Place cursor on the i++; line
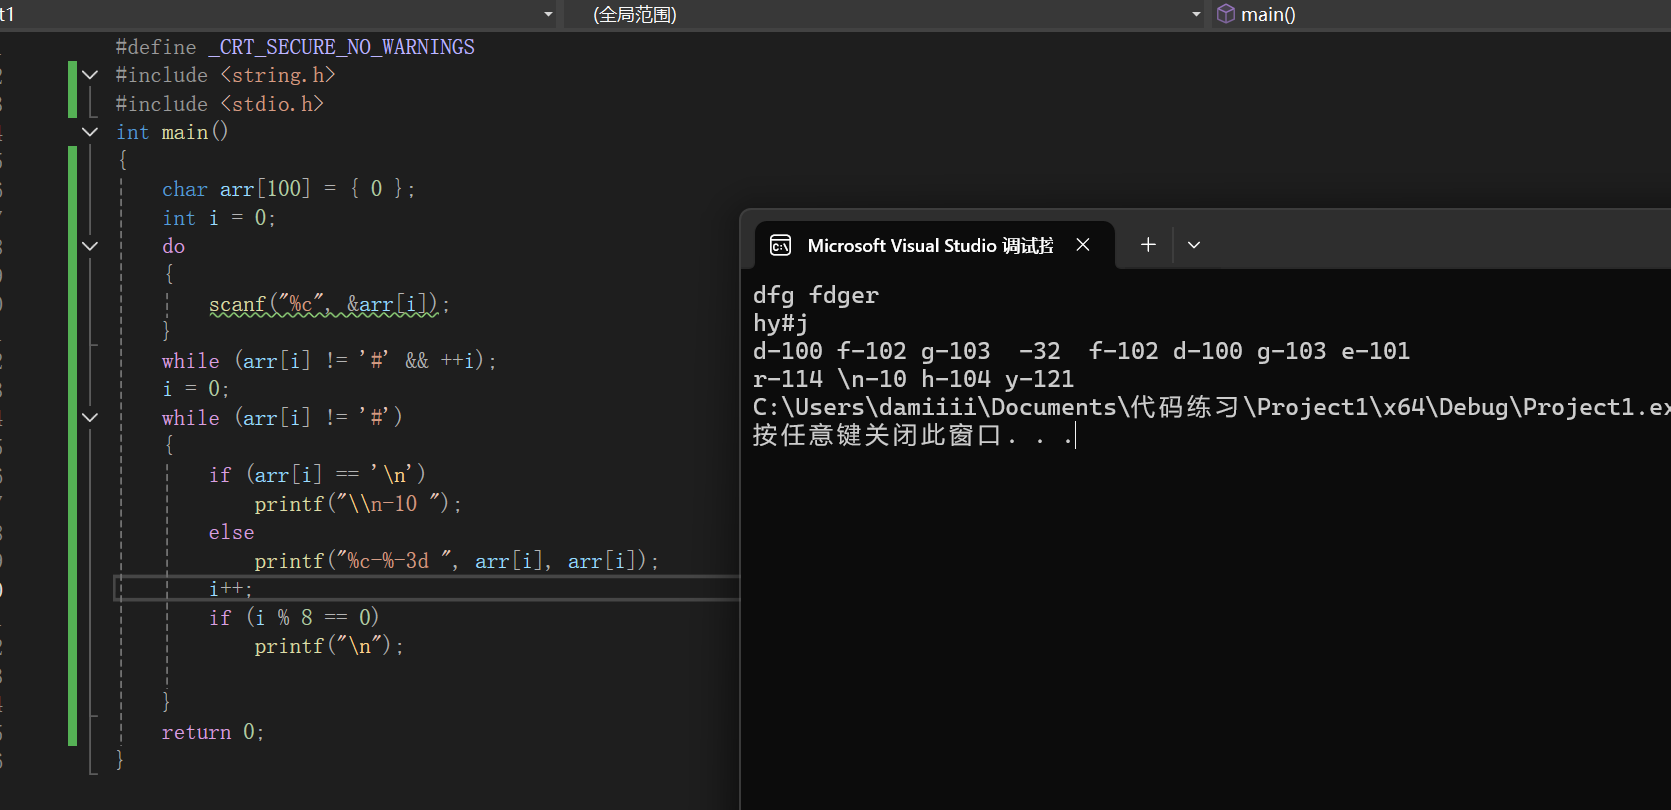1671x810 pixels. pyautogui.click(x=231, y=589)
